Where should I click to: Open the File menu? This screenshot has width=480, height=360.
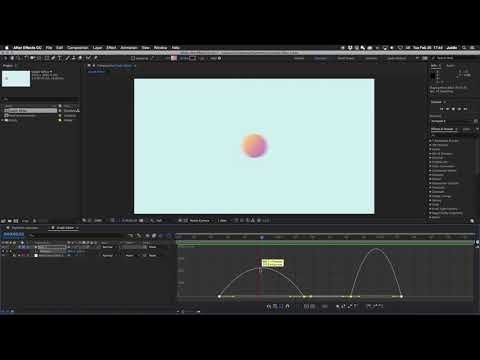click(x=49, y=48)
